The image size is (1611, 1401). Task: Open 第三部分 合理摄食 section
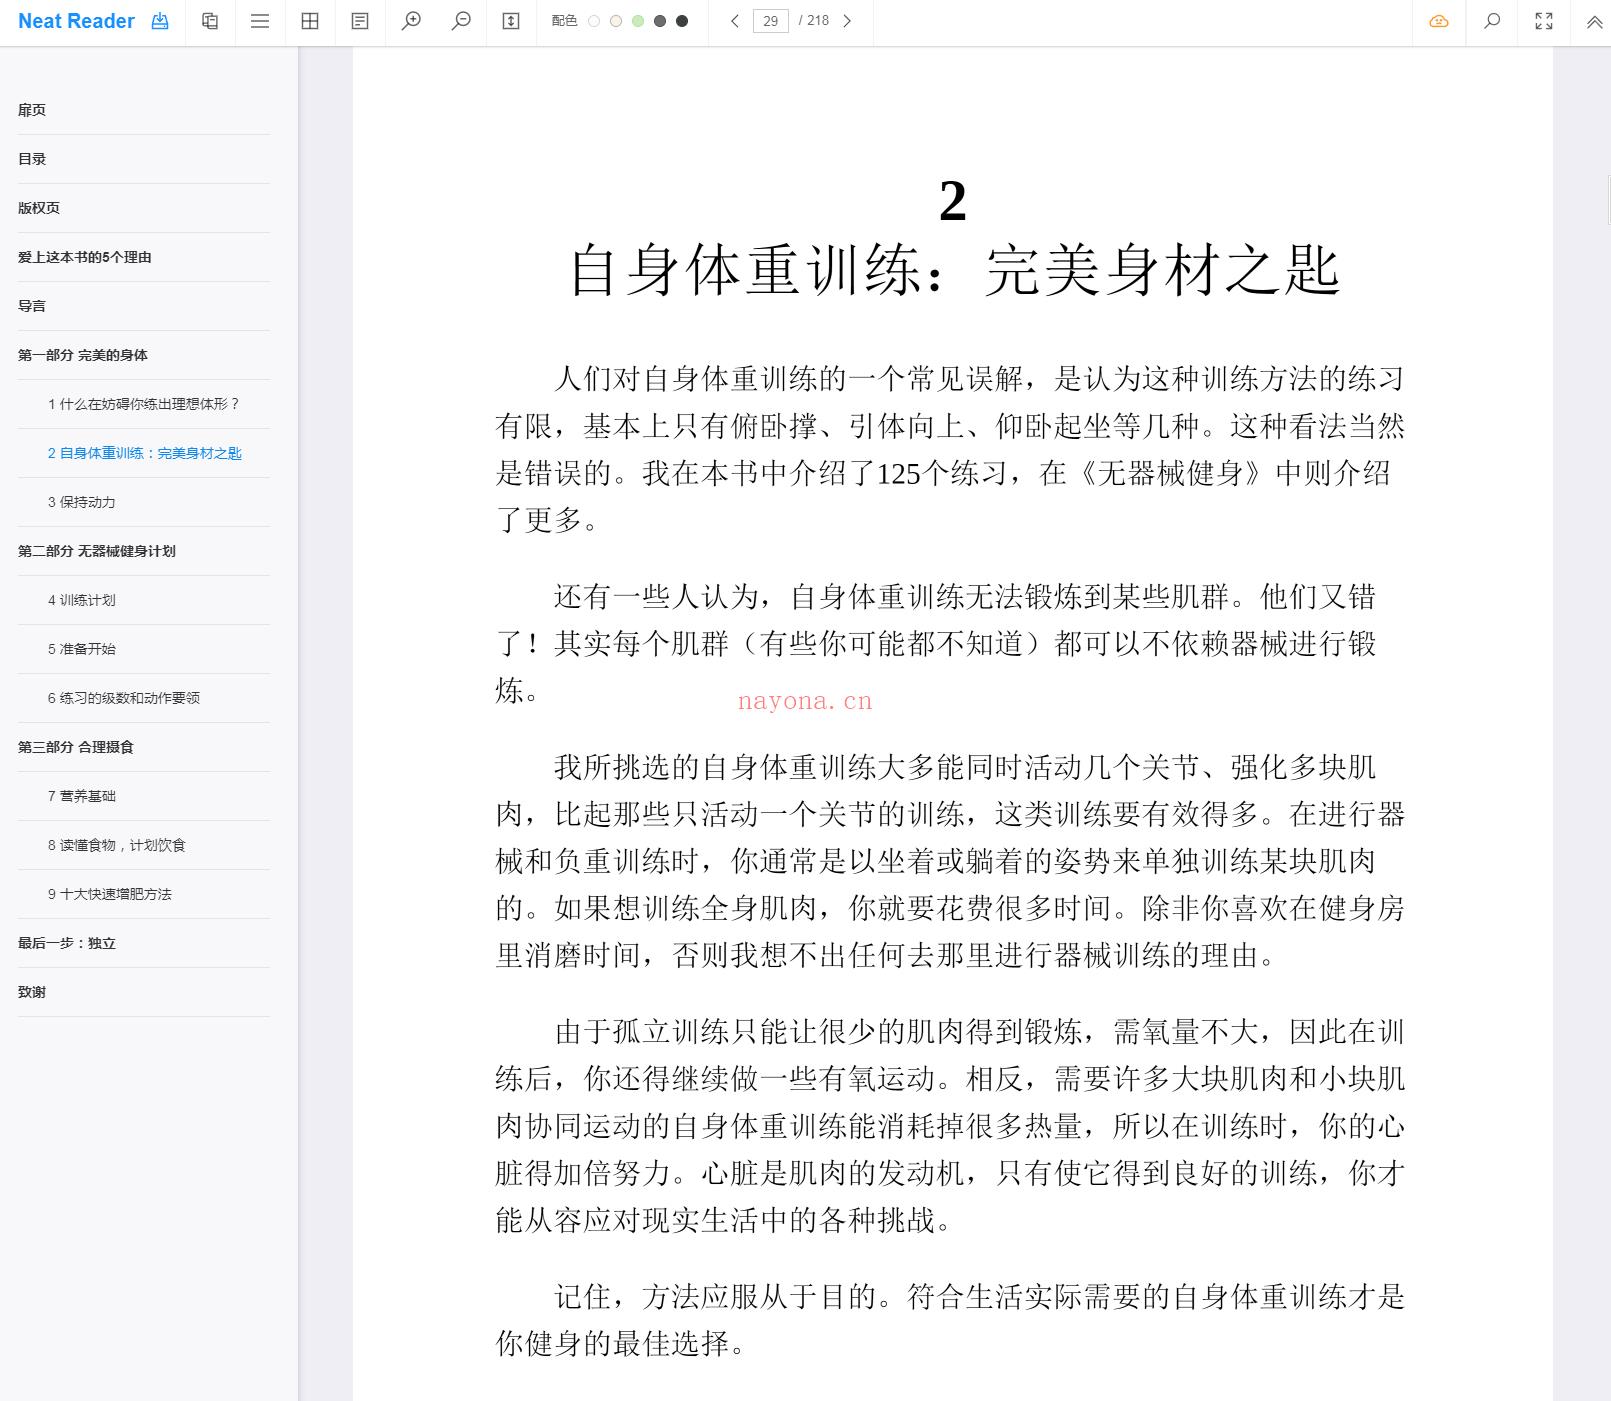click(144, 747)
